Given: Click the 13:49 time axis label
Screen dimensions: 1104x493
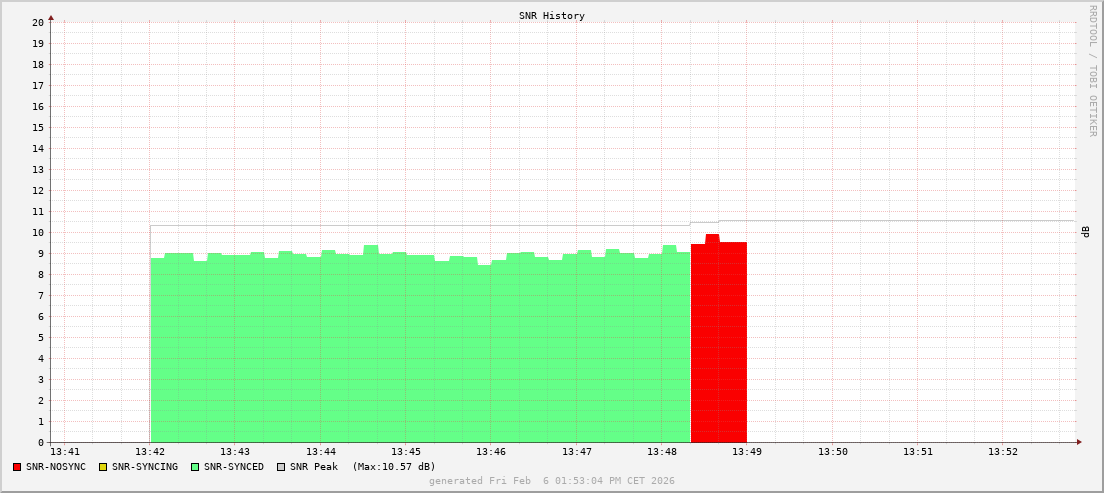Looking at the screenshot, I should tap(747, 452).
